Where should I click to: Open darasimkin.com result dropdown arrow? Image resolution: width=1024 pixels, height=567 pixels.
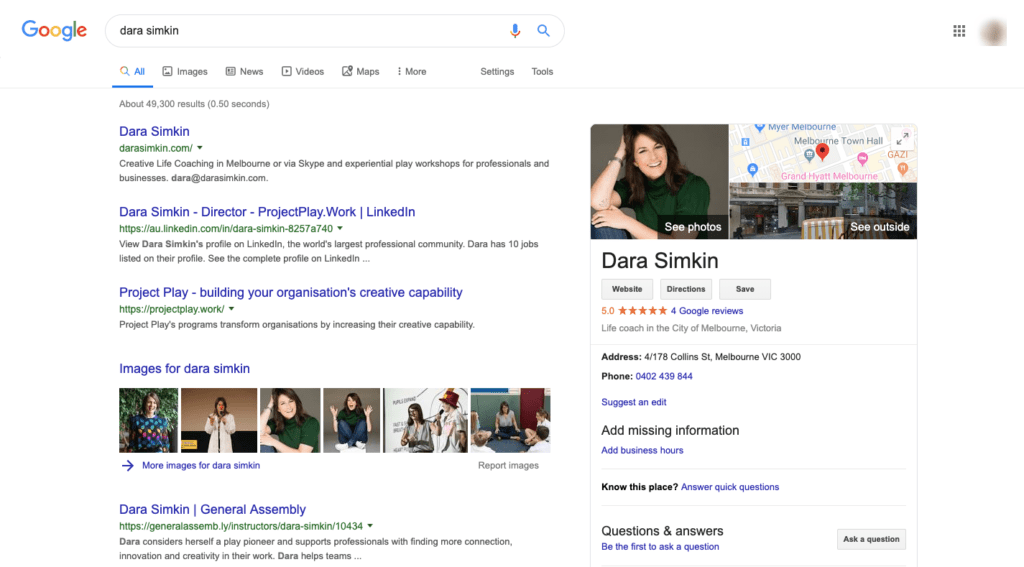coord(200,148)
